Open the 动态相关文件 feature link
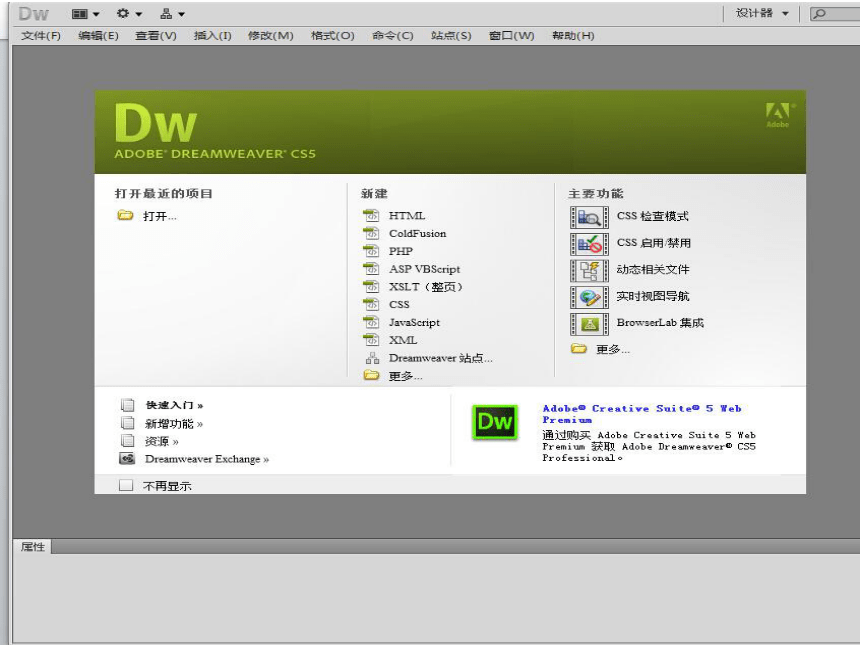 [x=653, y=269]
